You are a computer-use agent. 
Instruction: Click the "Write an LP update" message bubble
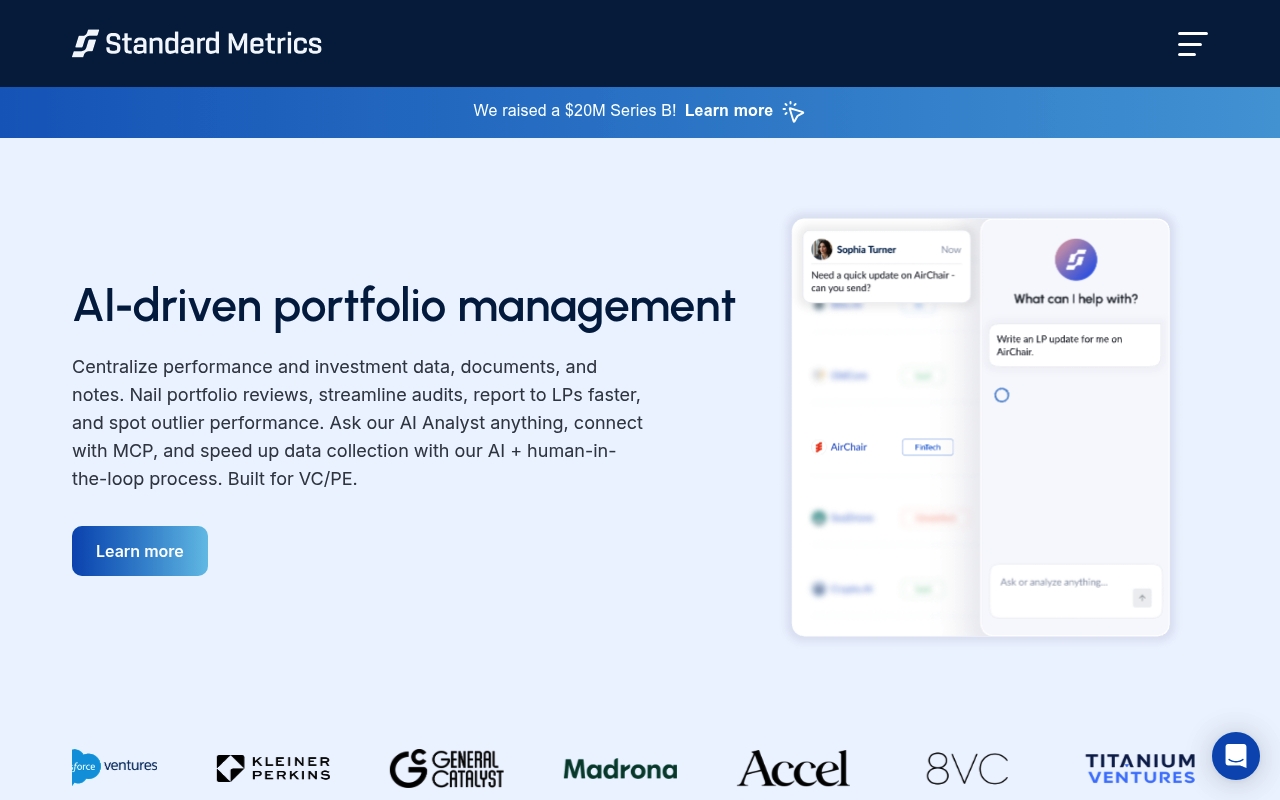(x=1075, y=345)
